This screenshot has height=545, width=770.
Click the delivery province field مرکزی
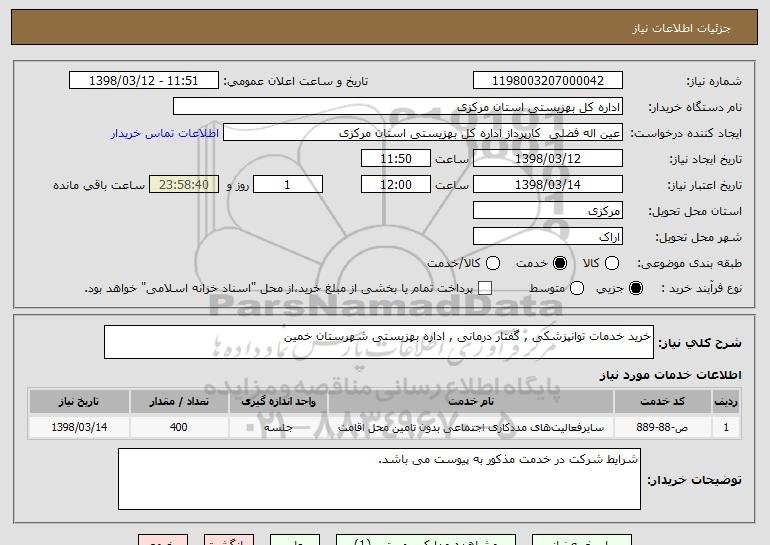tap(548, 211)
